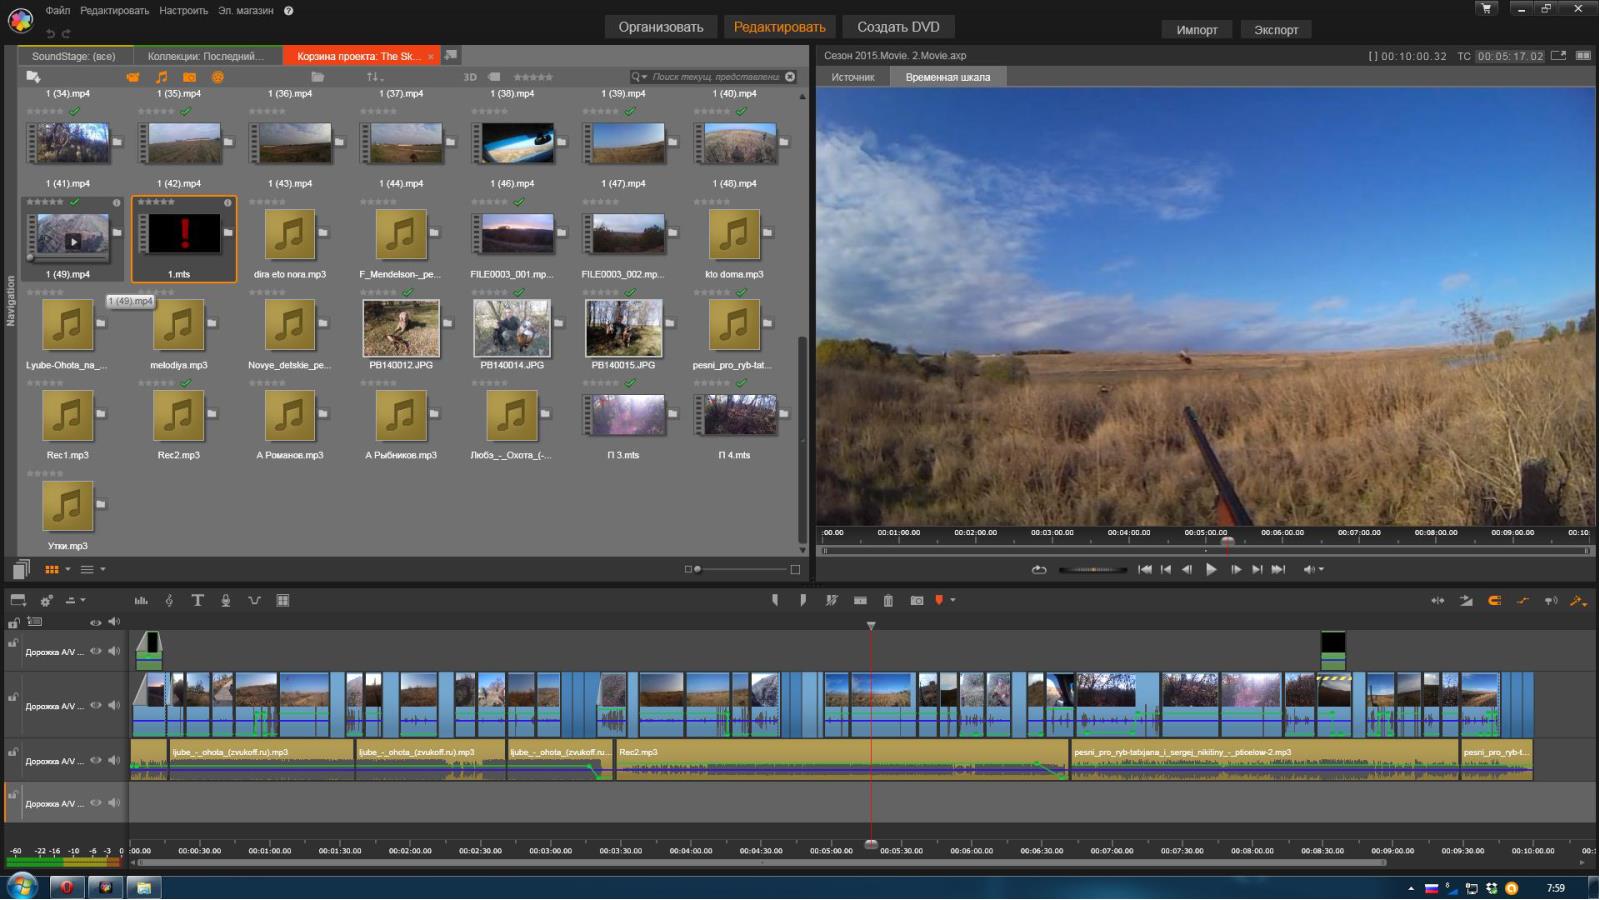
Task: Toggle the lock on the second A/V track
Action: click(13, 697)
